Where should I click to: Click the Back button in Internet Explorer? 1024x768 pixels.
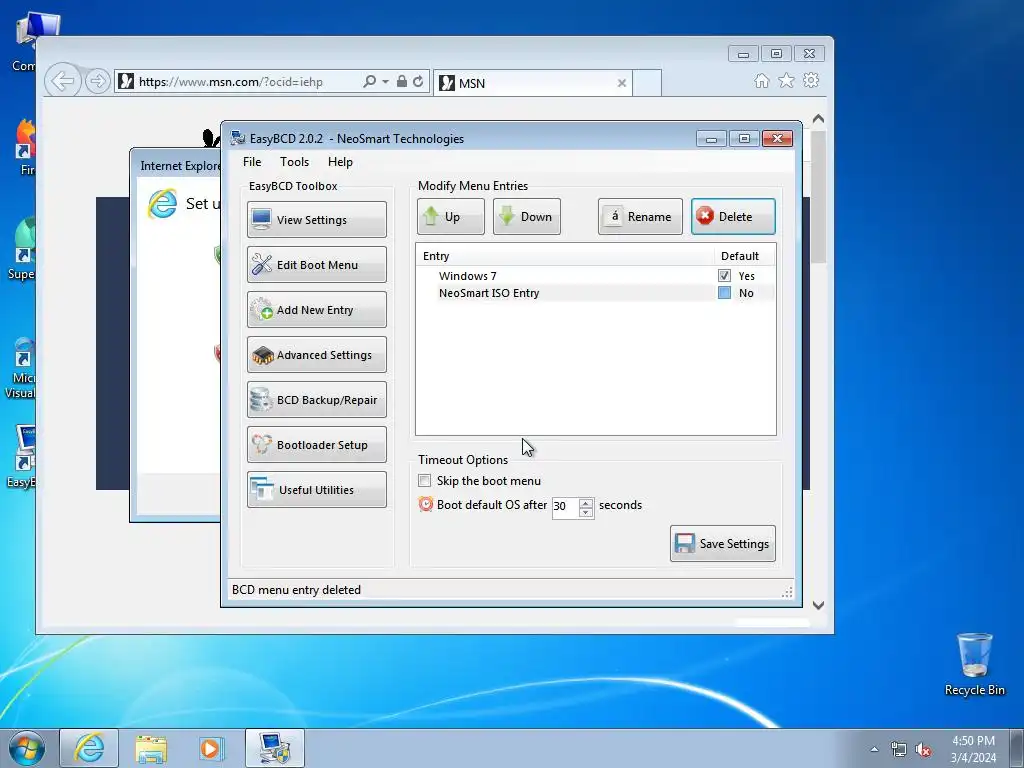click(63, 82)
